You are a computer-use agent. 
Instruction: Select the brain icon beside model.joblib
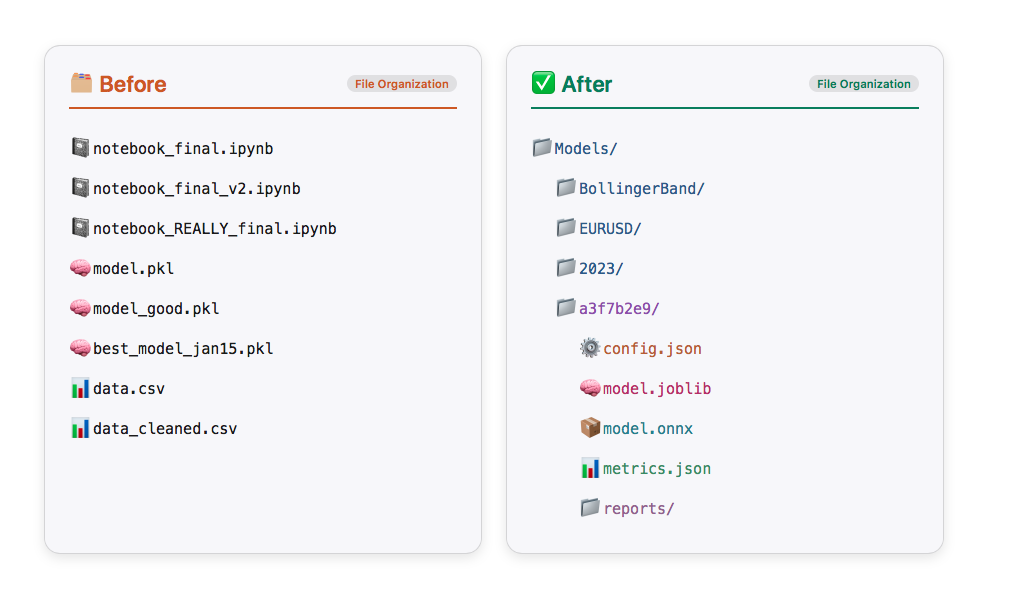(589, 388)
